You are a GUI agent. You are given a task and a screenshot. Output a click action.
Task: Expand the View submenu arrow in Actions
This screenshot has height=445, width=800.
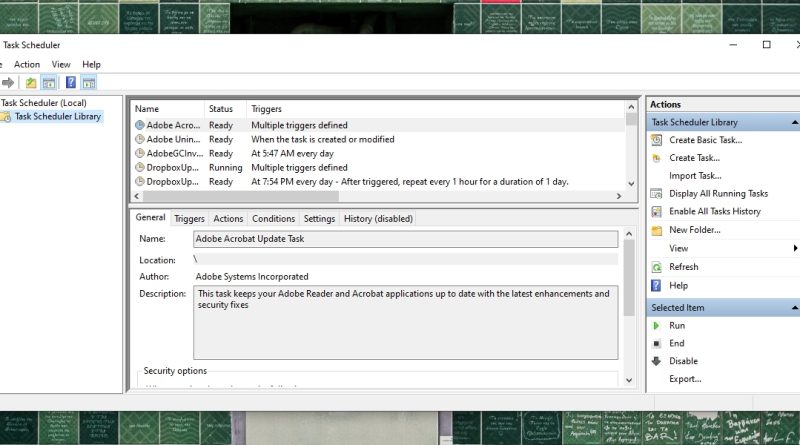pyautogui.click(x=795, y=249)
